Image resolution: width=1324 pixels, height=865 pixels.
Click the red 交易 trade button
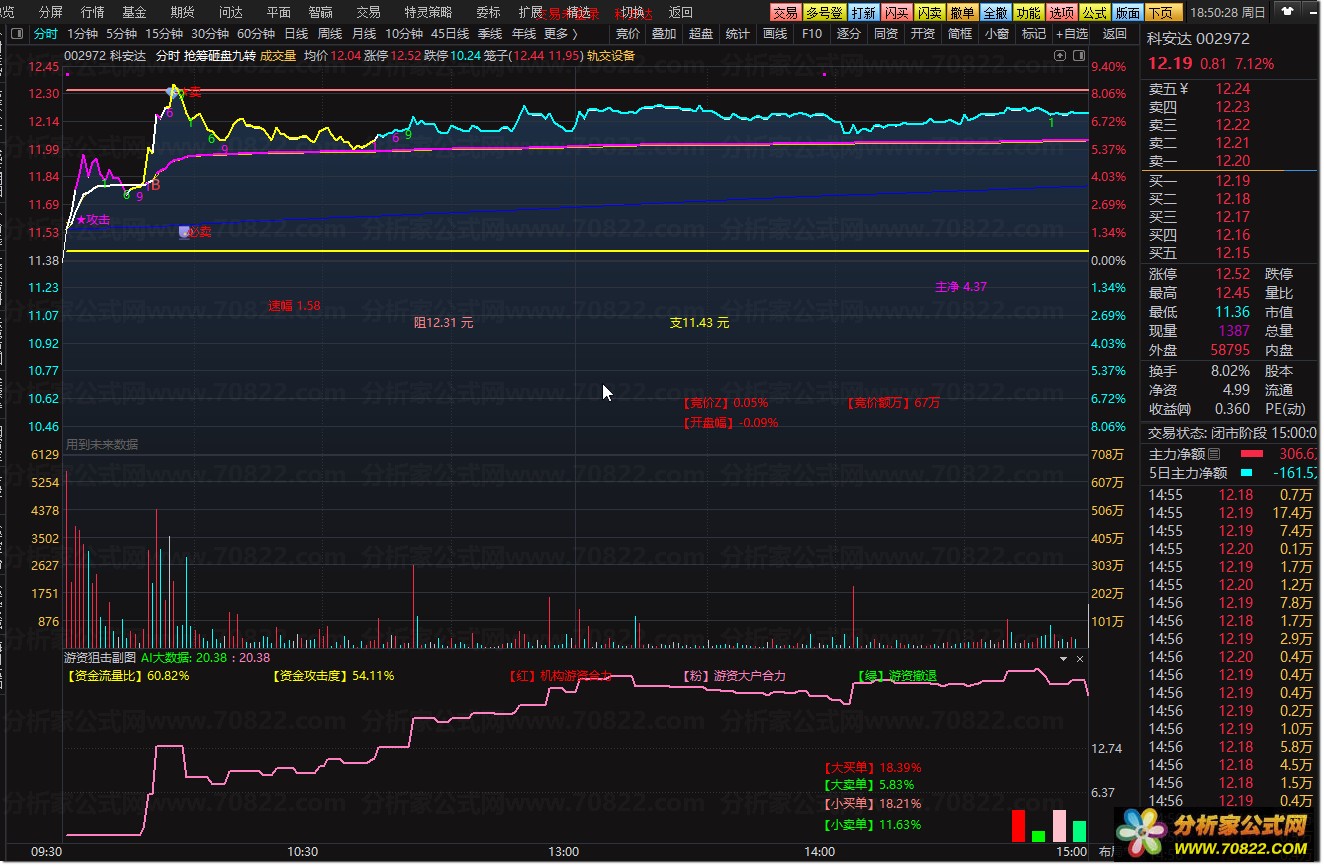tap(785, 13)
